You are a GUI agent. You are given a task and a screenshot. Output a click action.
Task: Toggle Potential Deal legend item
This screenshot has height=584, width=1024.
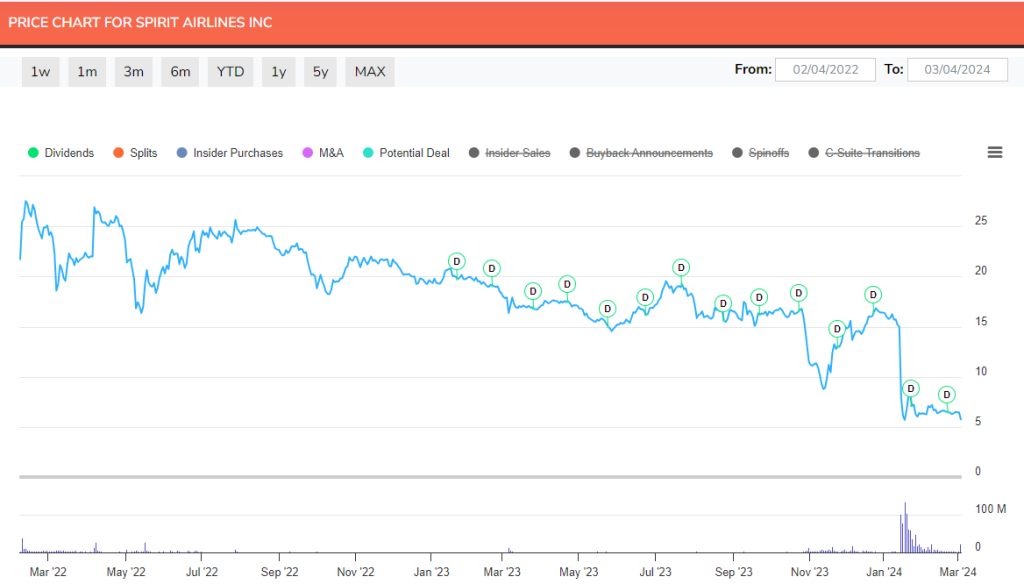click(x=406, y=153)
